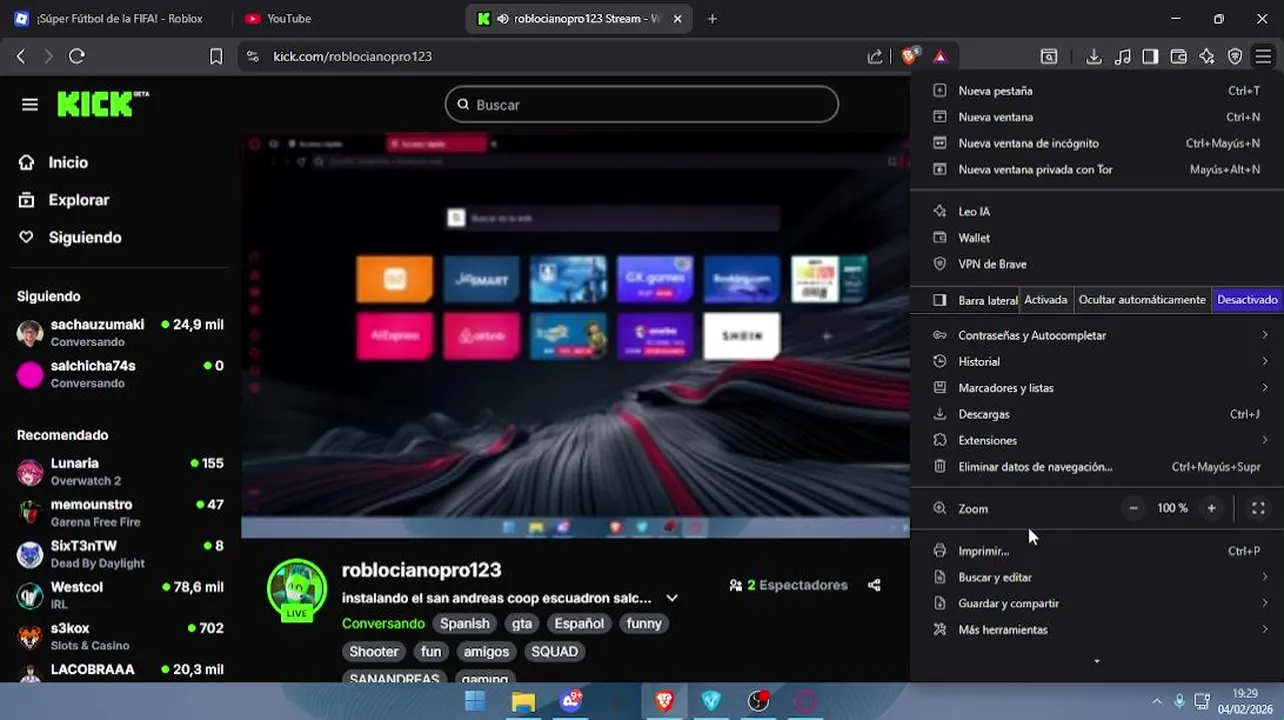Select Imprimir from the menu
The image size is (1284, 720).
point(1097,551)
